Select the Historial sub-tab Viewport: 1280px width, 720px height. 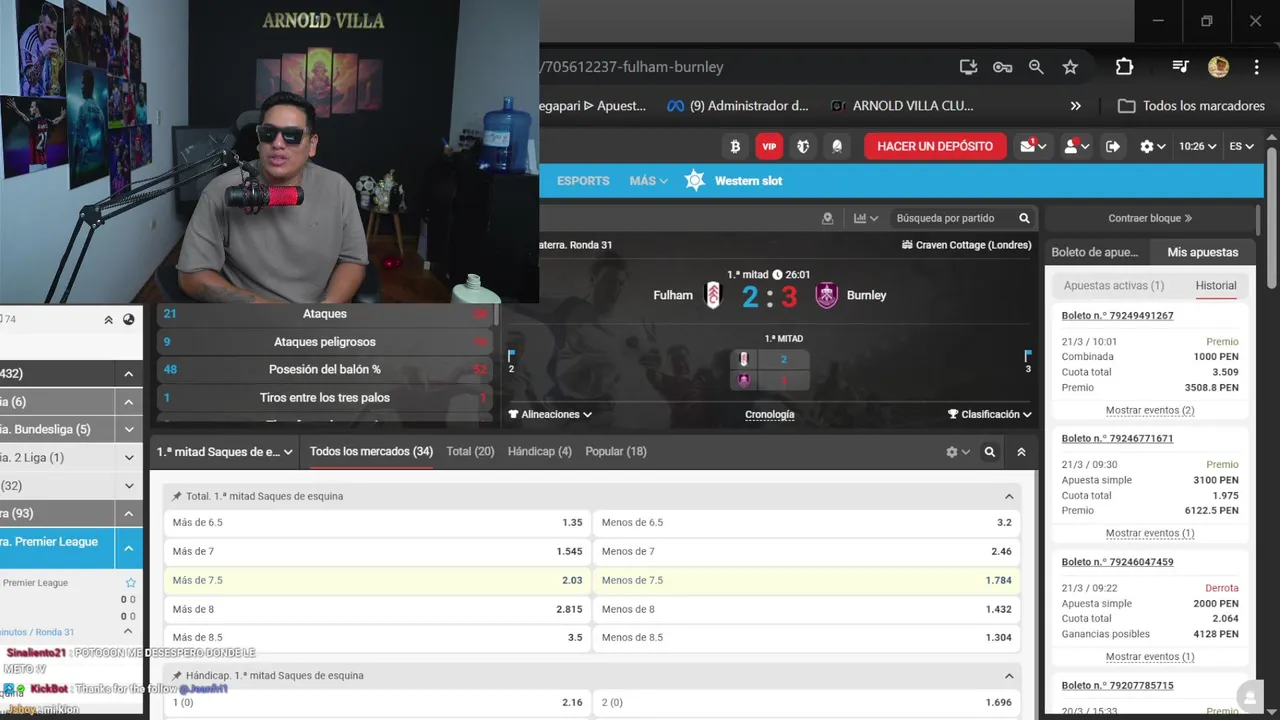[1216, 285]
